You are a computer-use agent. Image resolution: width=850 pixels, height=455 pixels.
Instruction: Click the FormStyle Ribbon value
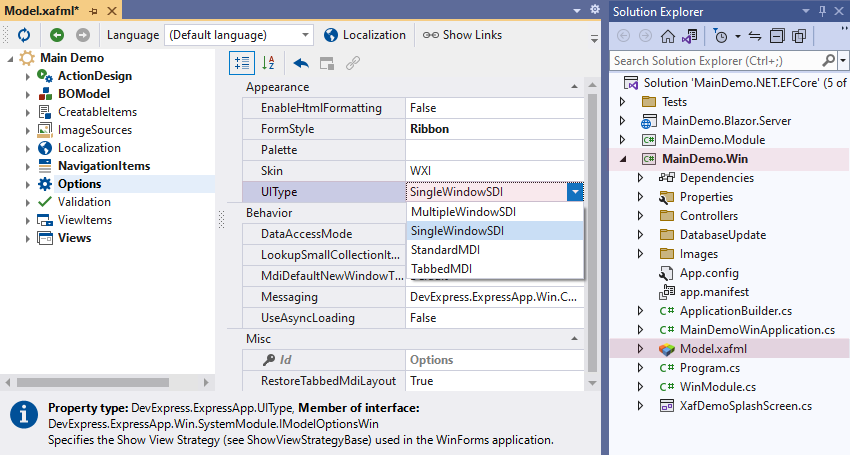point(494,129)
